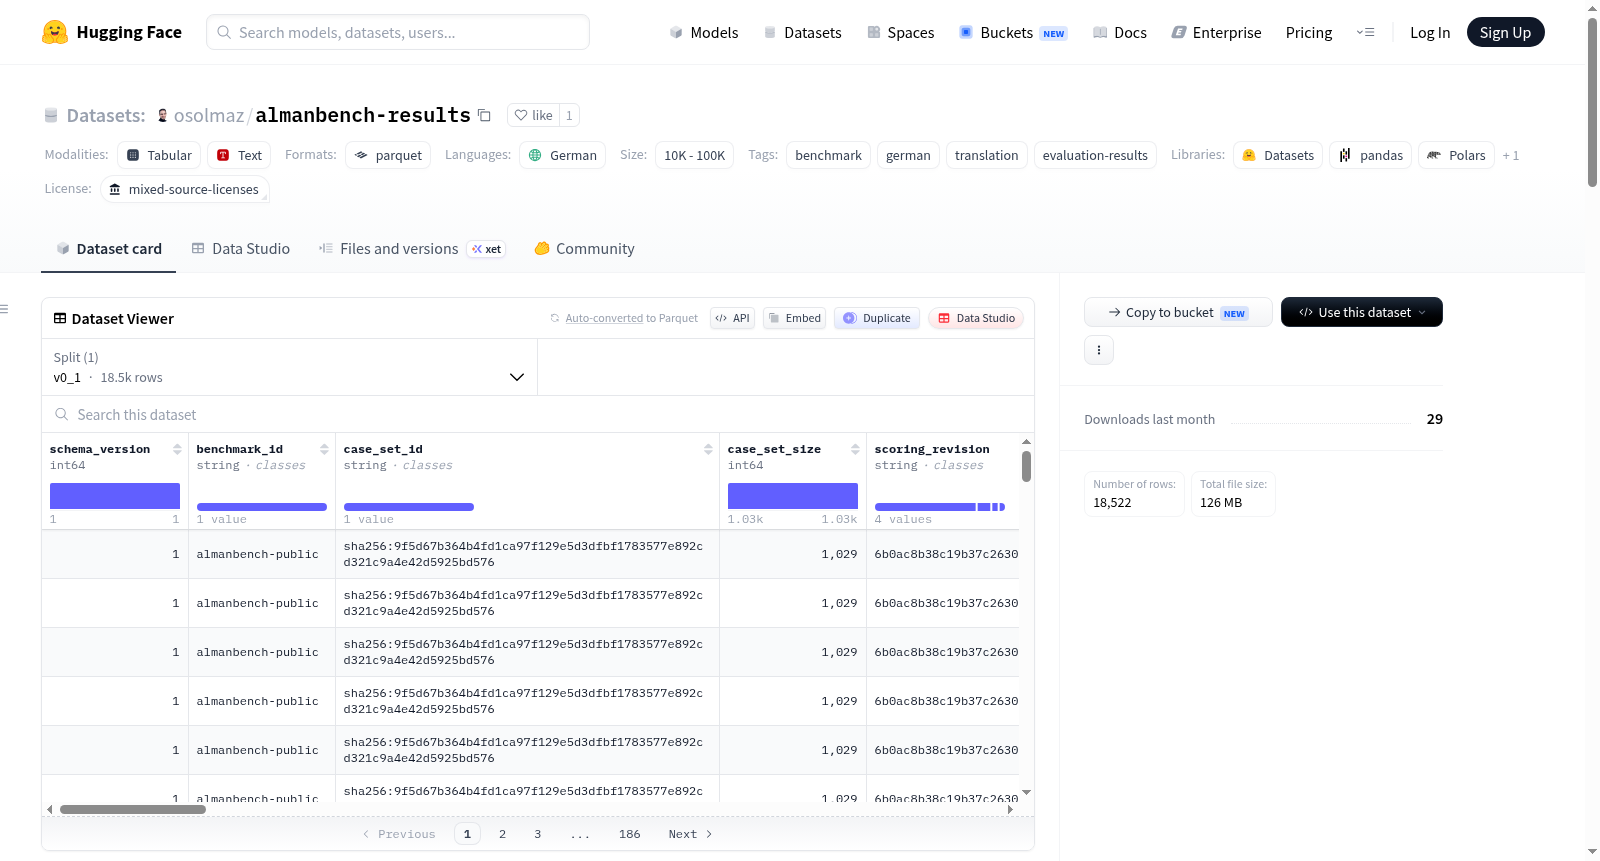1600x861 pixels.
Task: Duplicate this dataset
Action: click(877, 318)
